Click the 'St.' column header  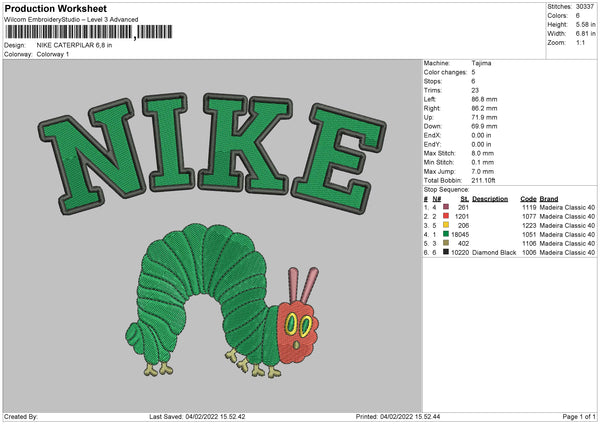(465, 199)
